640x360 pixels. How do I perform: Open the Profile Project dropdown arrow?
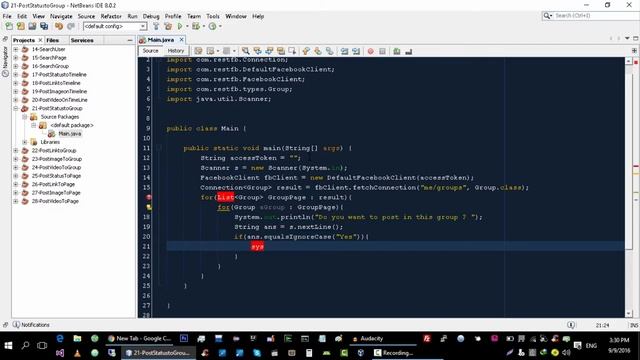pos(220,26)
